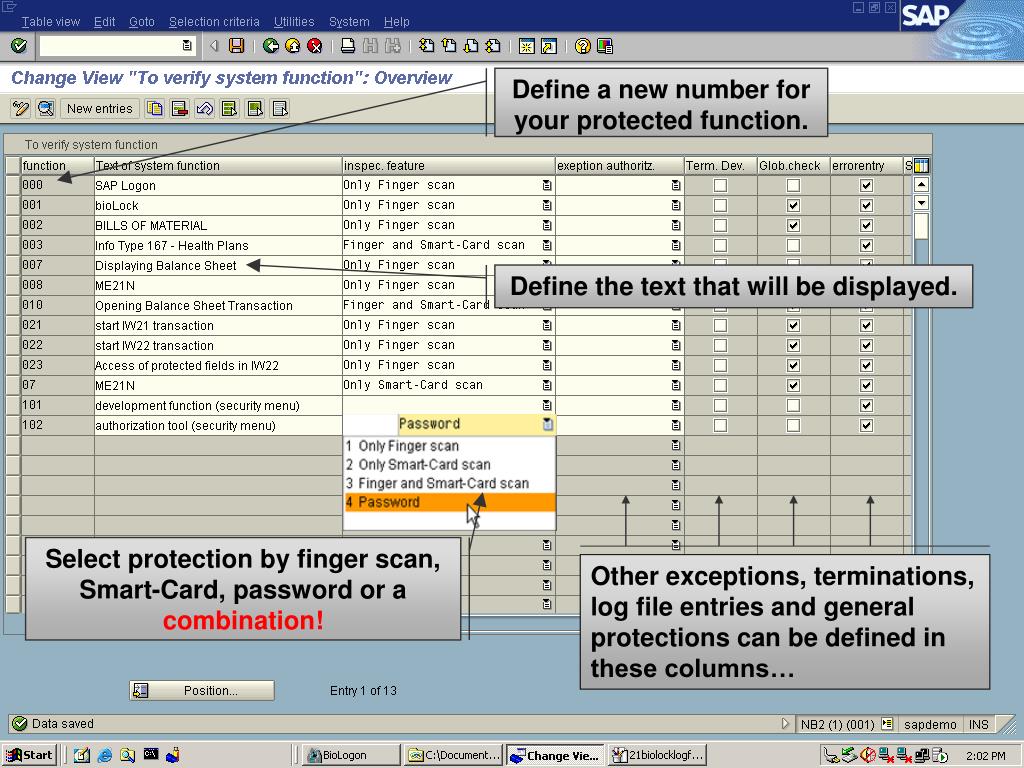
Task: Open inspec. feature dropdown for BILLS OF MATERIAL
Action: tap(547, 225)
